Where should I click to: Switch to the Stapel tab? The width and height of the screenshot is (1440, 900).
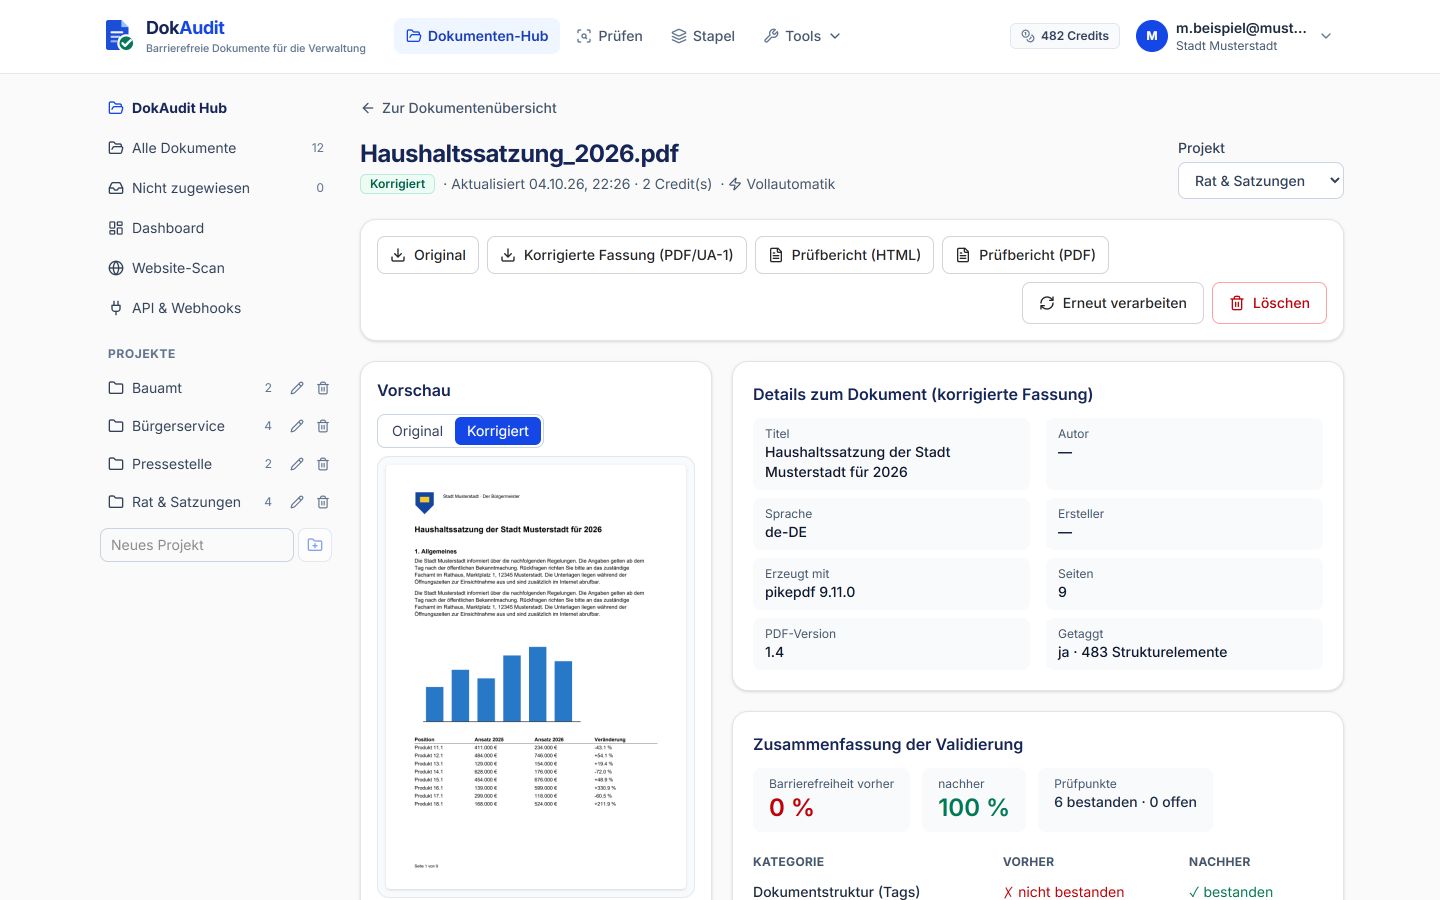[x=703, y=36]
